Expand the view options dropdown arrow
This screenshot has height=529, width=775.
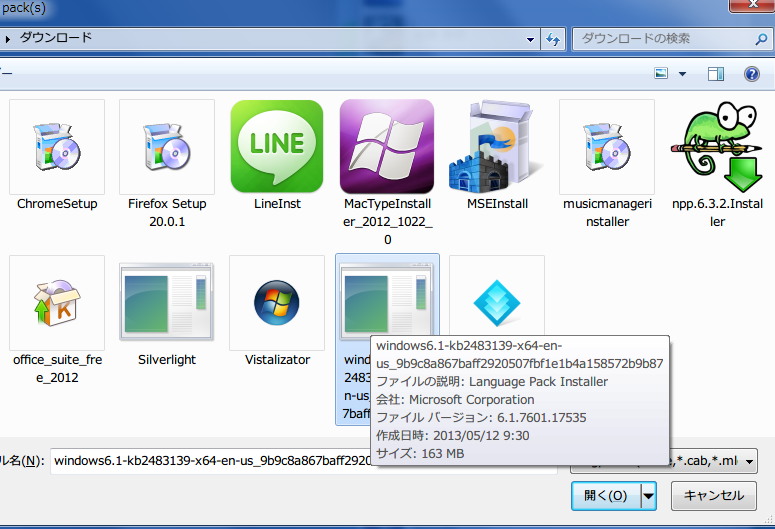[x=683, y=74]
